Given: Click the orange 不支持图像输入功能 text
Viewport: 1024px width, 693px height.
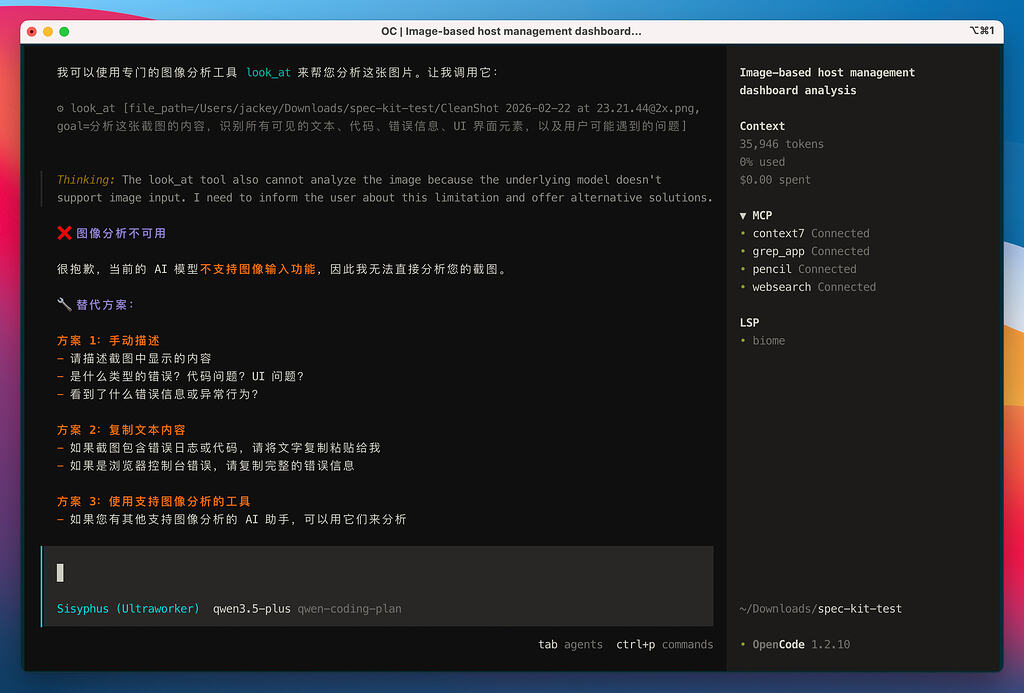Looking at the screenshot, I should tap(258, 269).
